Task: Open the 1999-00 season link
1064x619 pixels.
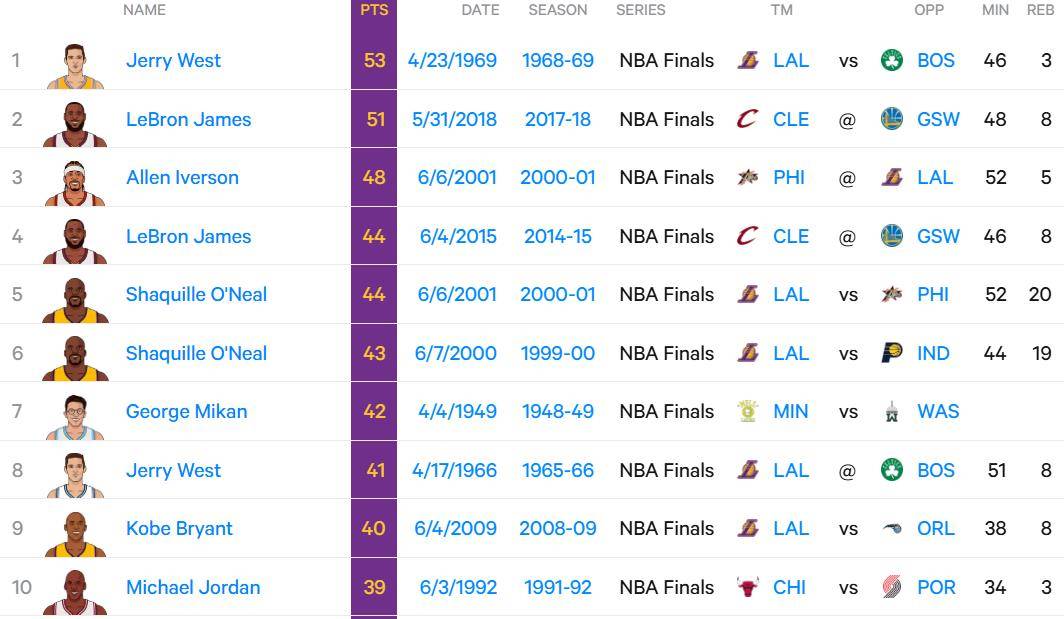Action: (558, 353)
